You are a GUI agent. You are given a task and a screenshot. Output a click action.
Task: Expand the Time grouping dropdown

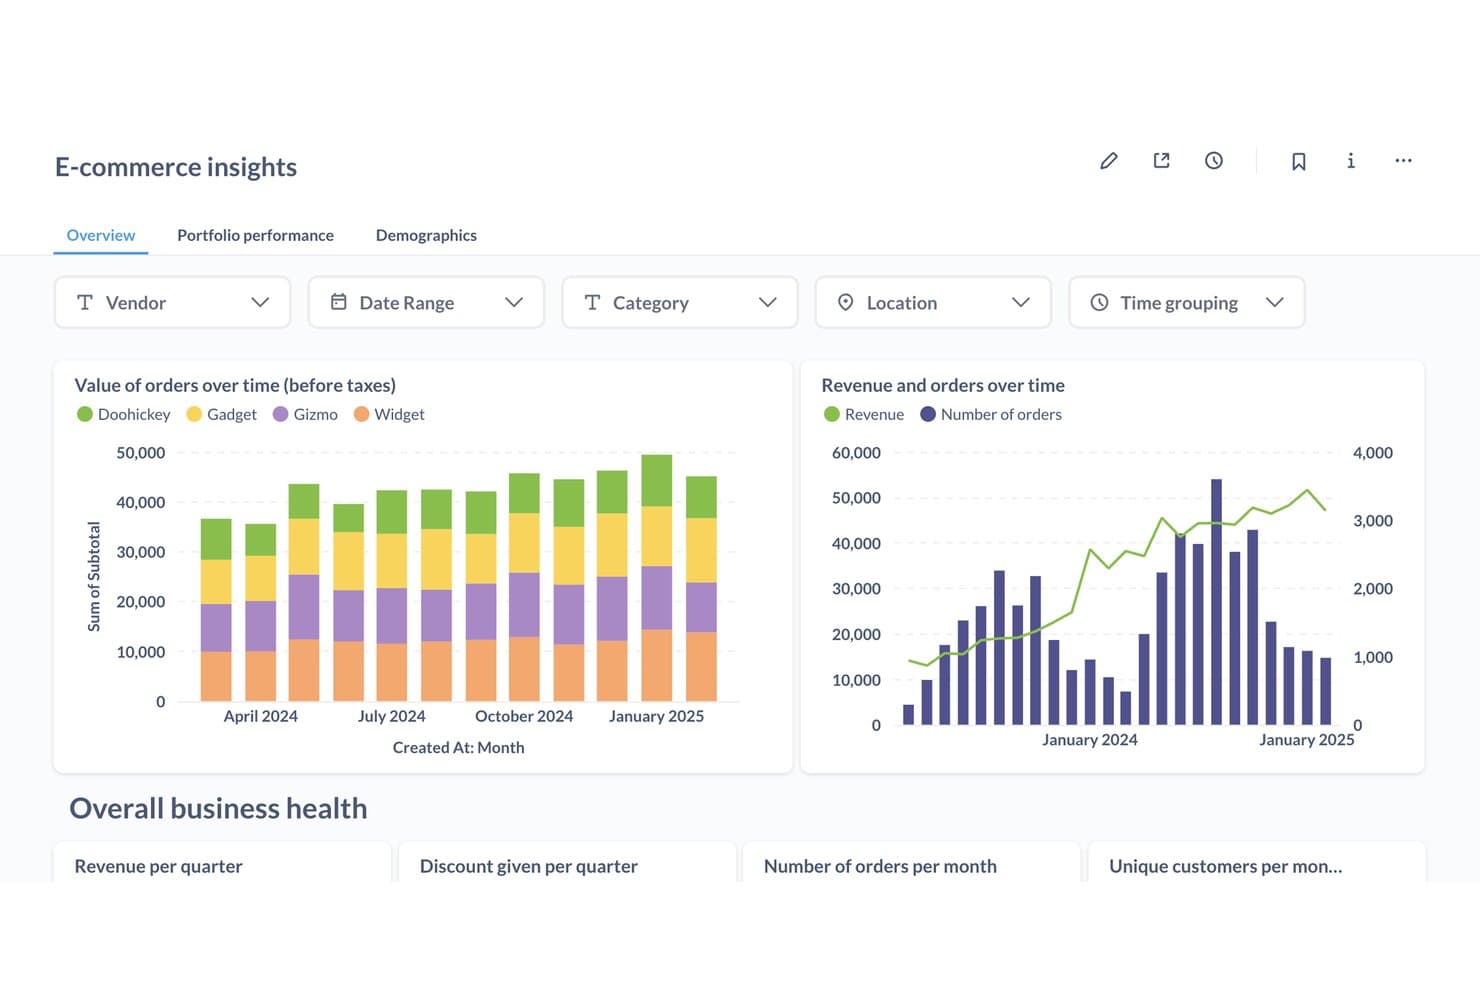point(1187,302)
